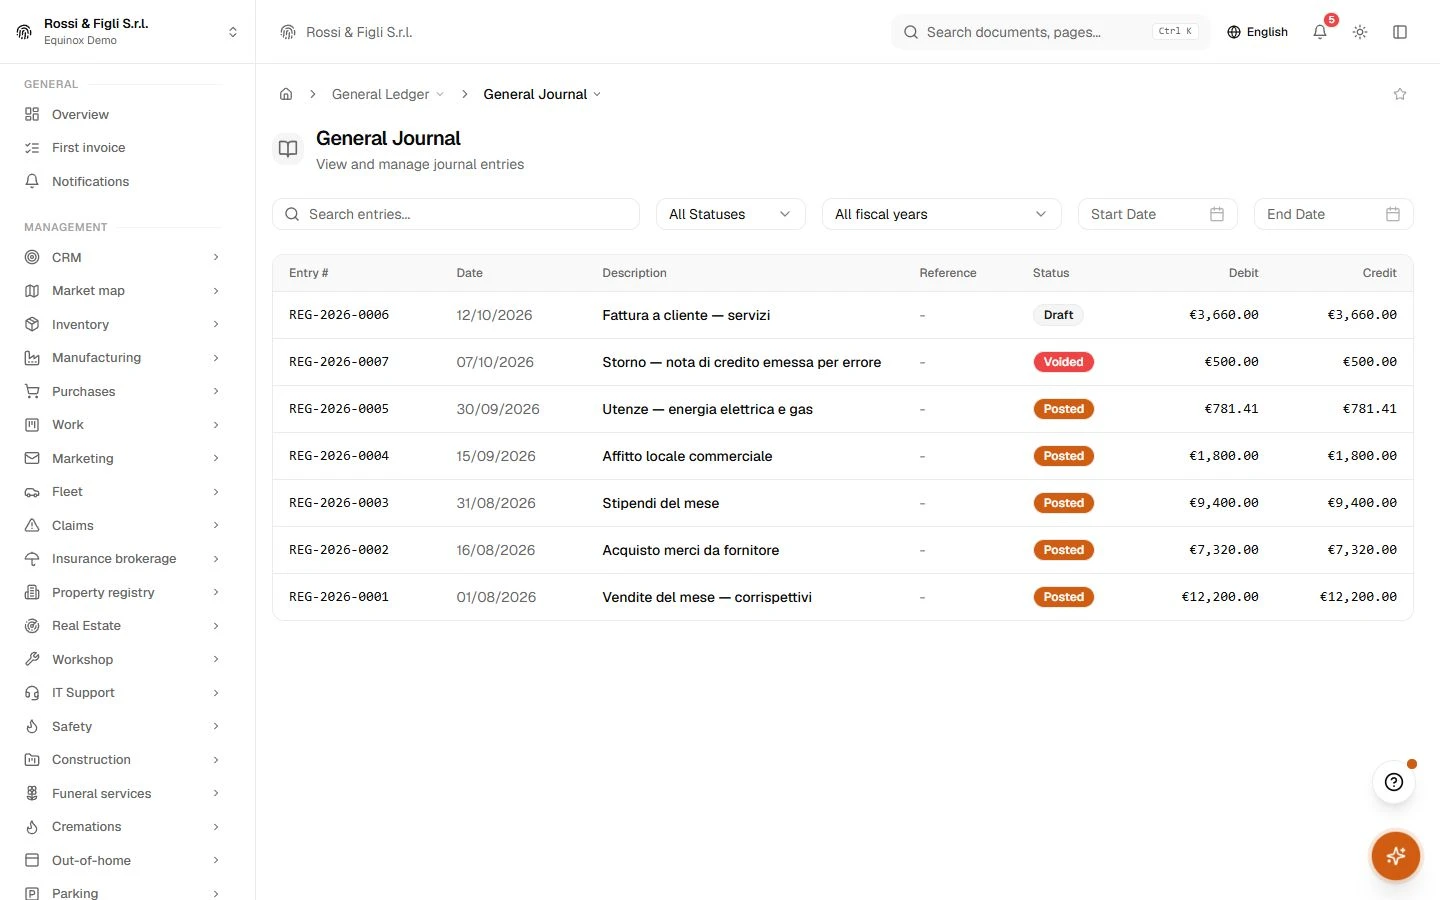The image size is (1440, 900).
Task: Open the All Statuses dropdown
Action: [x=731, y=214]
